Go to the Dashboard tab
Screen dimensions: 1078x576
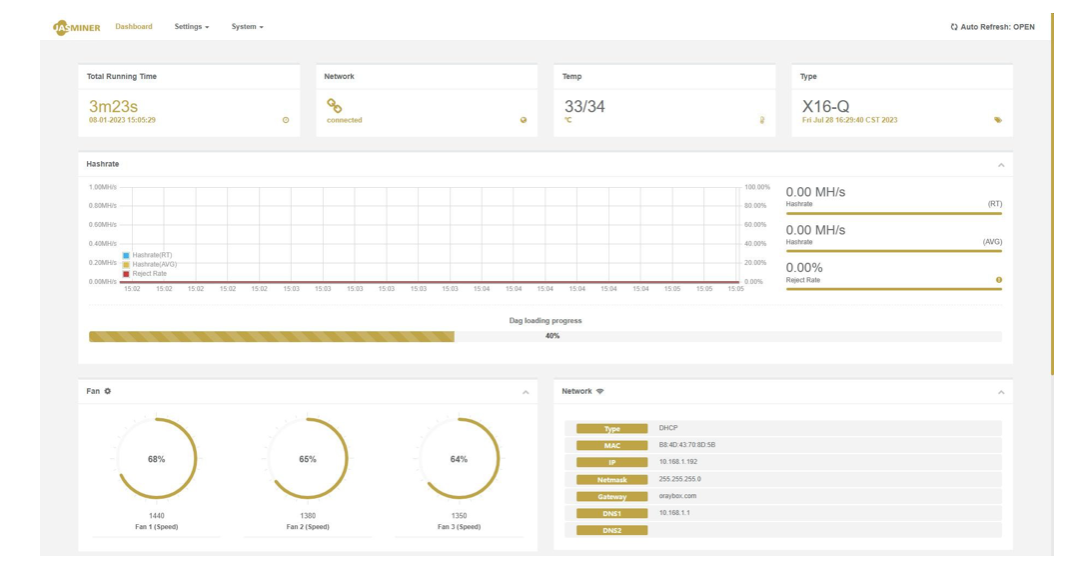(x=134, y=27)
